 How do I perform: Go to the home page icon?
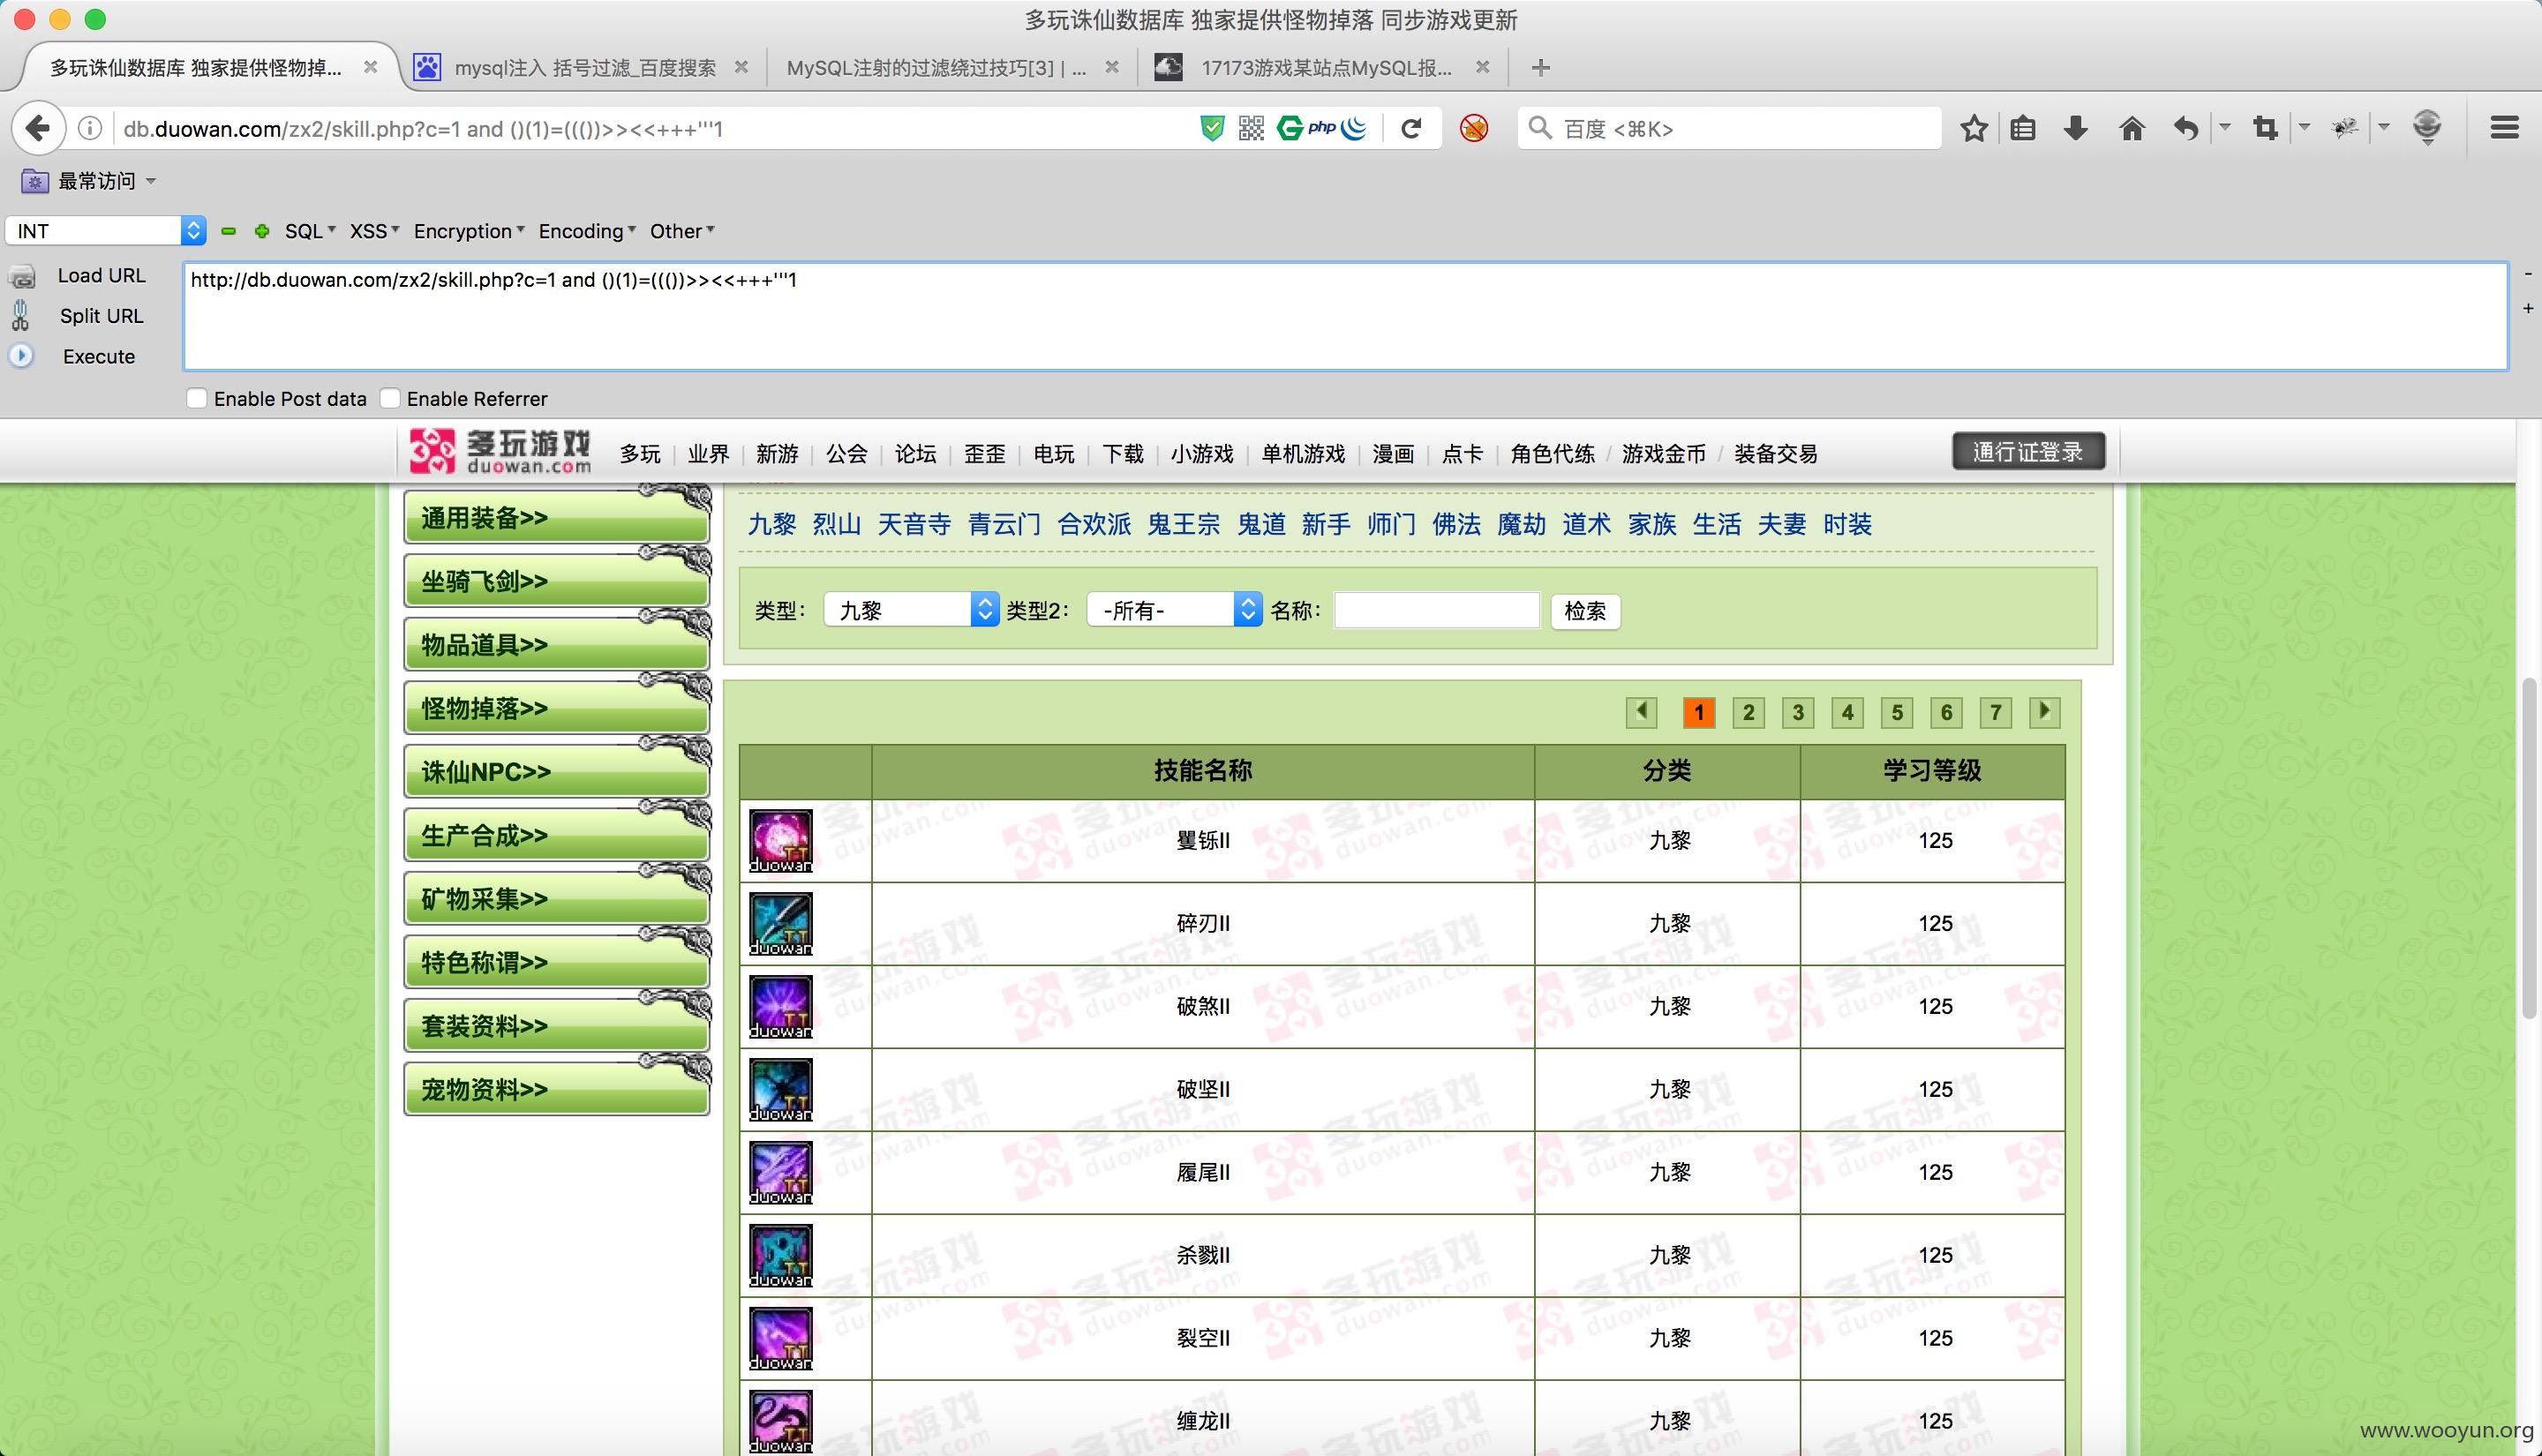click(x=2131, y=128)
